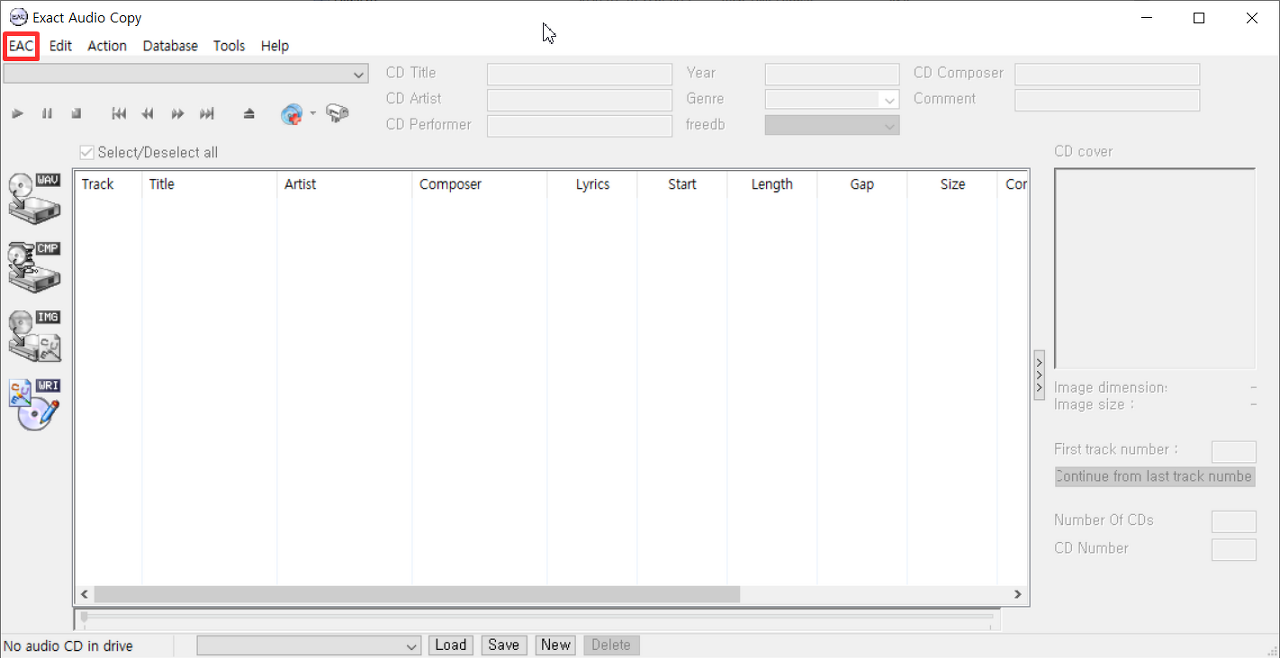
Task: Expand the CD cover panel chevrons
Action: [1039, 375]
